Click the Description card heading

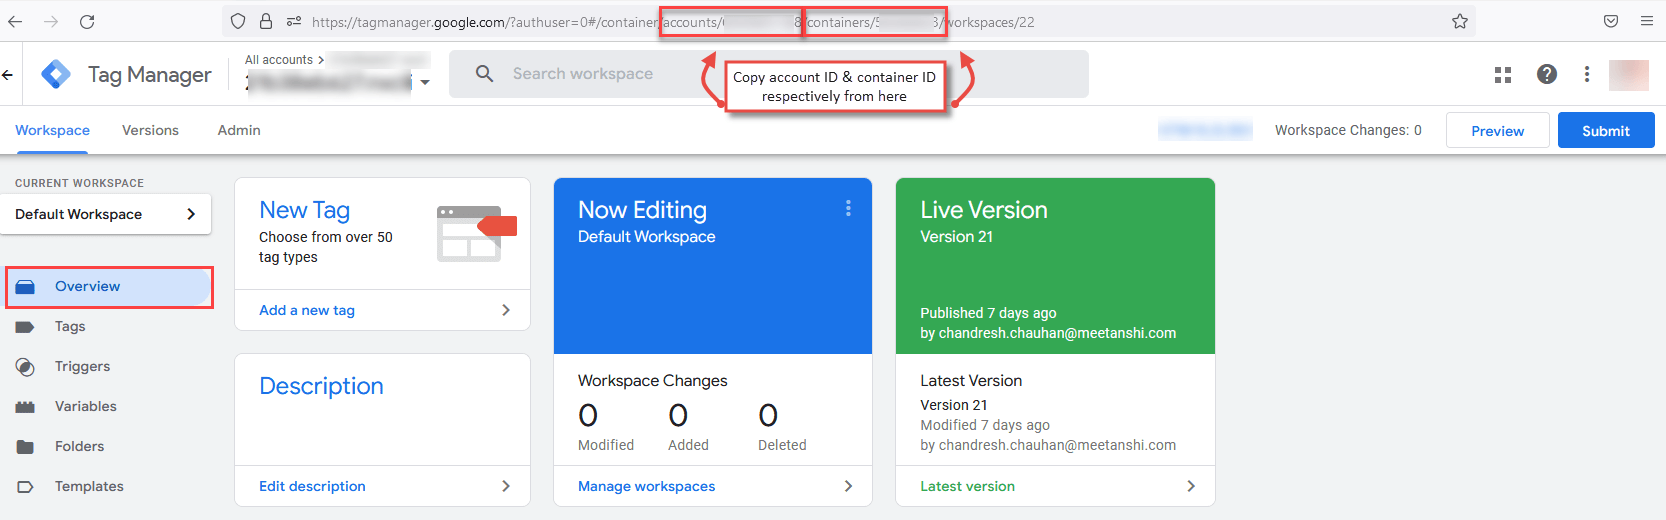click(321, 386)
